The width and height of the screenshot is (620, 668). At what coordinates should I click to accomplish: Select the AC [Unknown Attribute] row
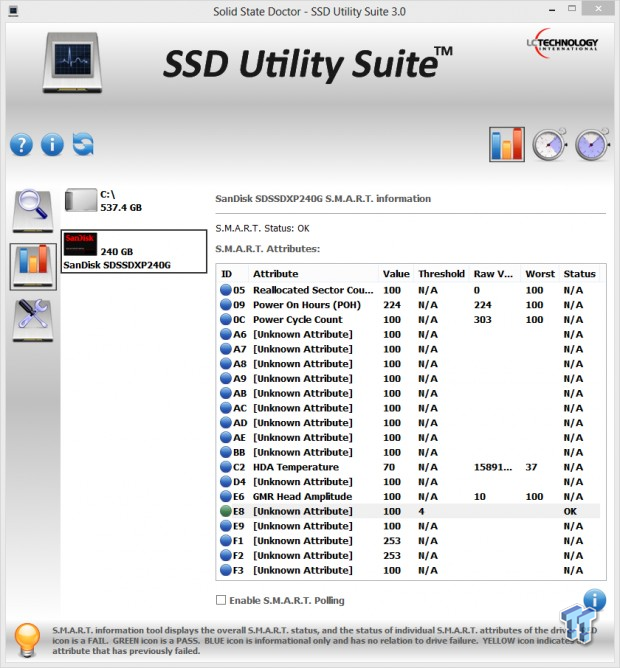(x=409, y=408)
